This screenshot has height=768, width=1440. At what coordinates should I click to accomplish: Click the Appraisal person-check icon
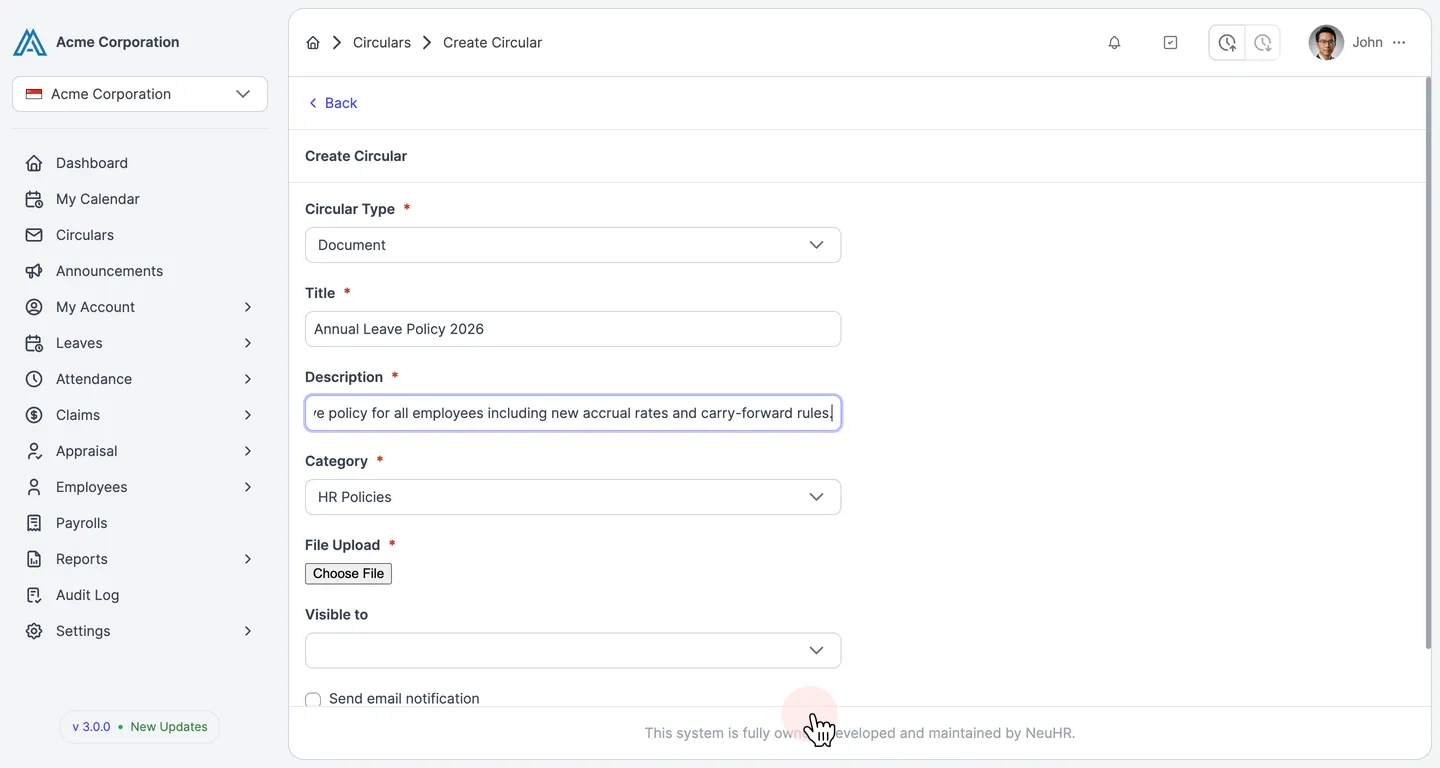(34, 451)
